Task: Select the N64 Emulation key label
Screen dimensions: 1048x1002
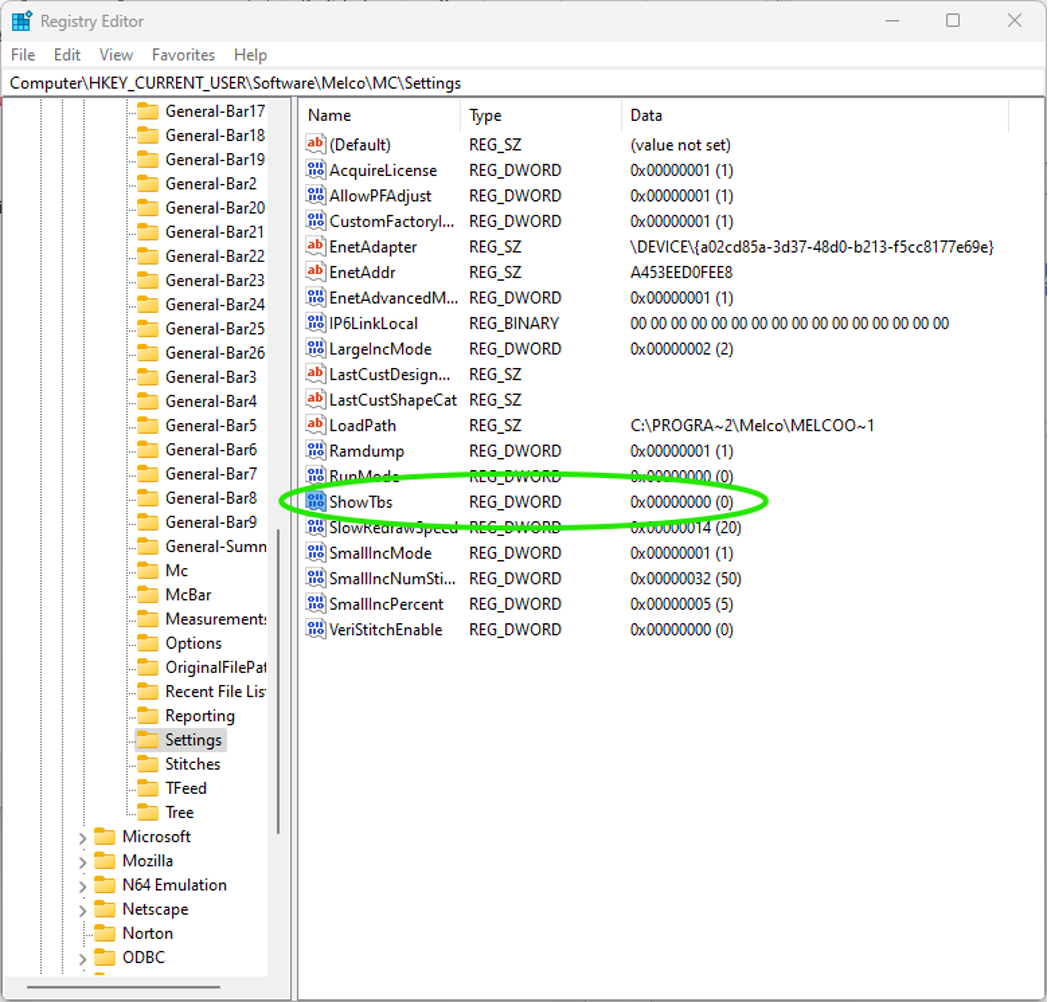Action: tap(174, 884)
